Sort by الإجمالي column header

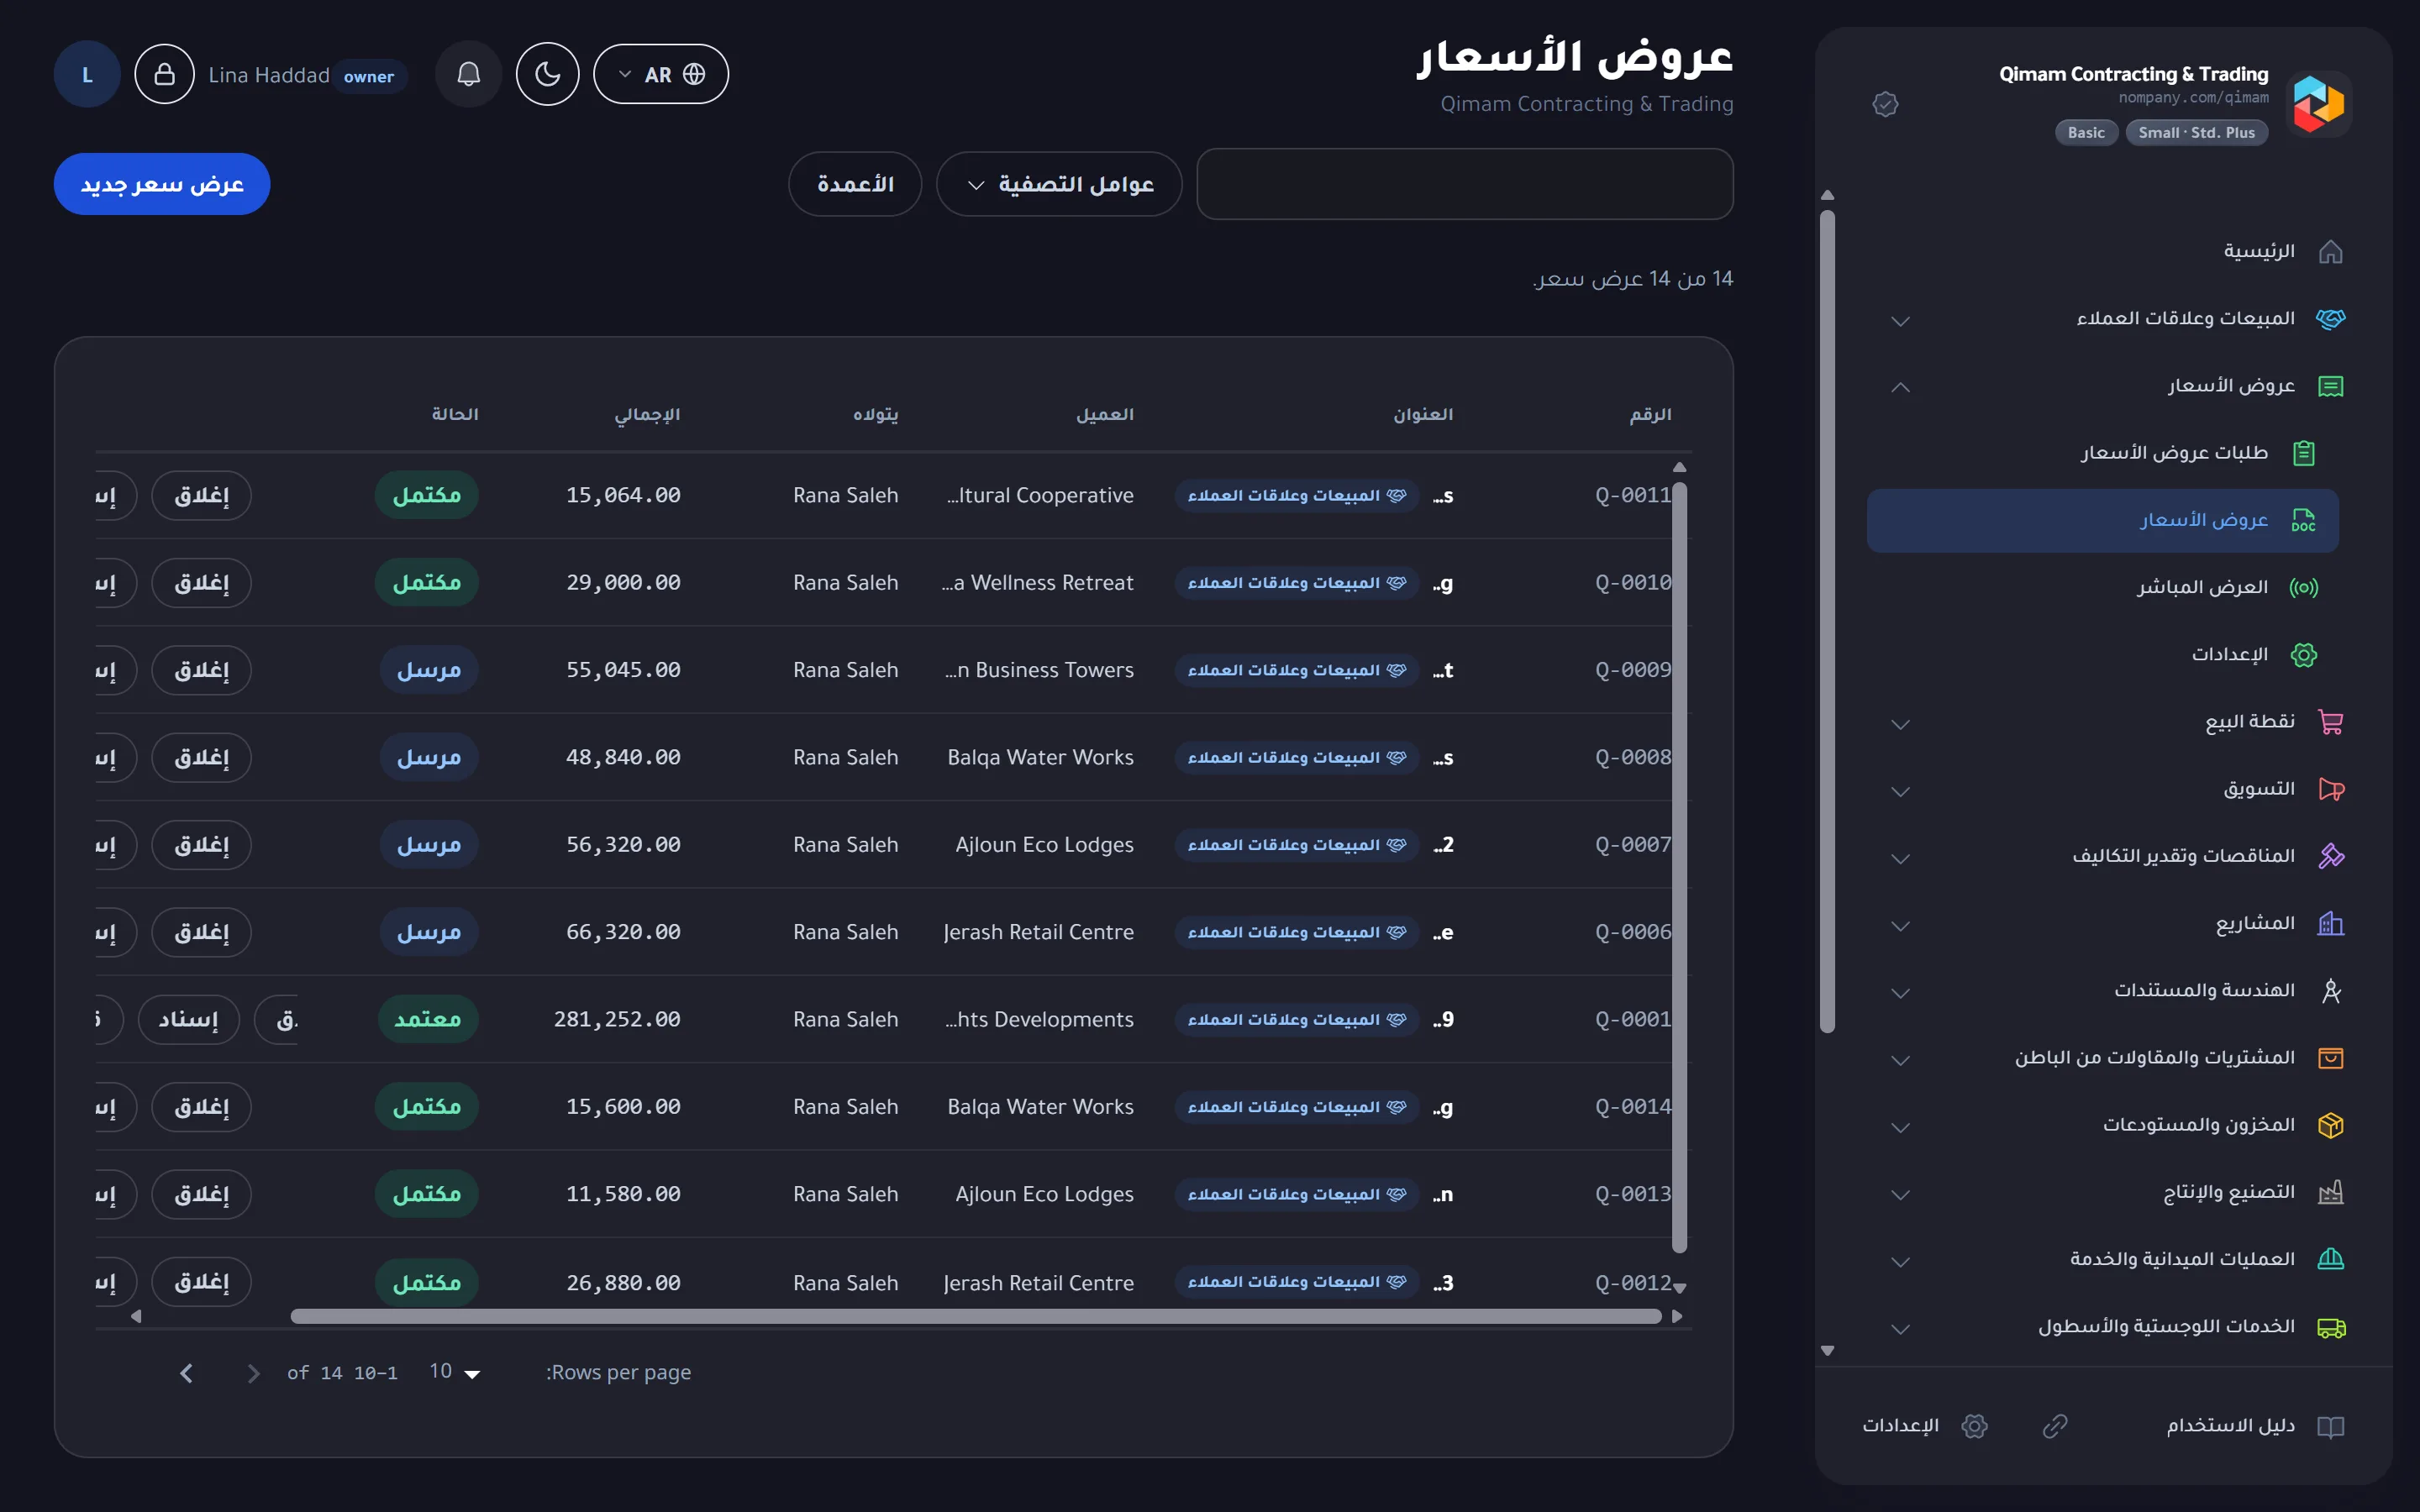647,414
